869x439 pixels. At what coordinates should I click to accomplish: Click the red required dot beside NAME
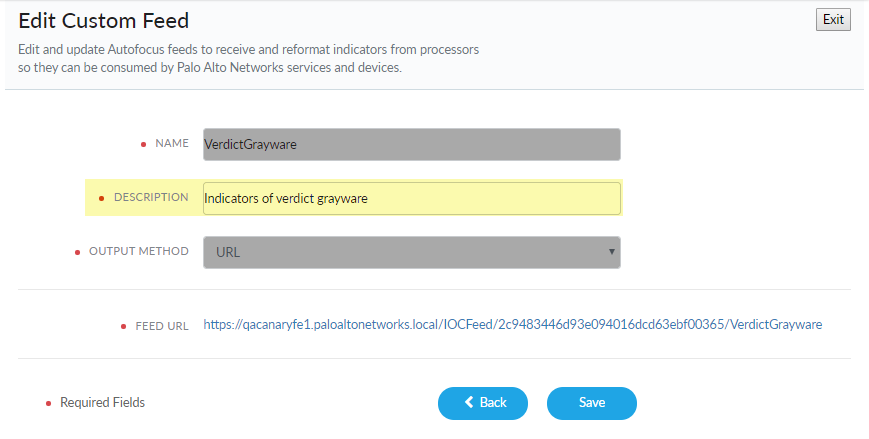tap(144, 144)
